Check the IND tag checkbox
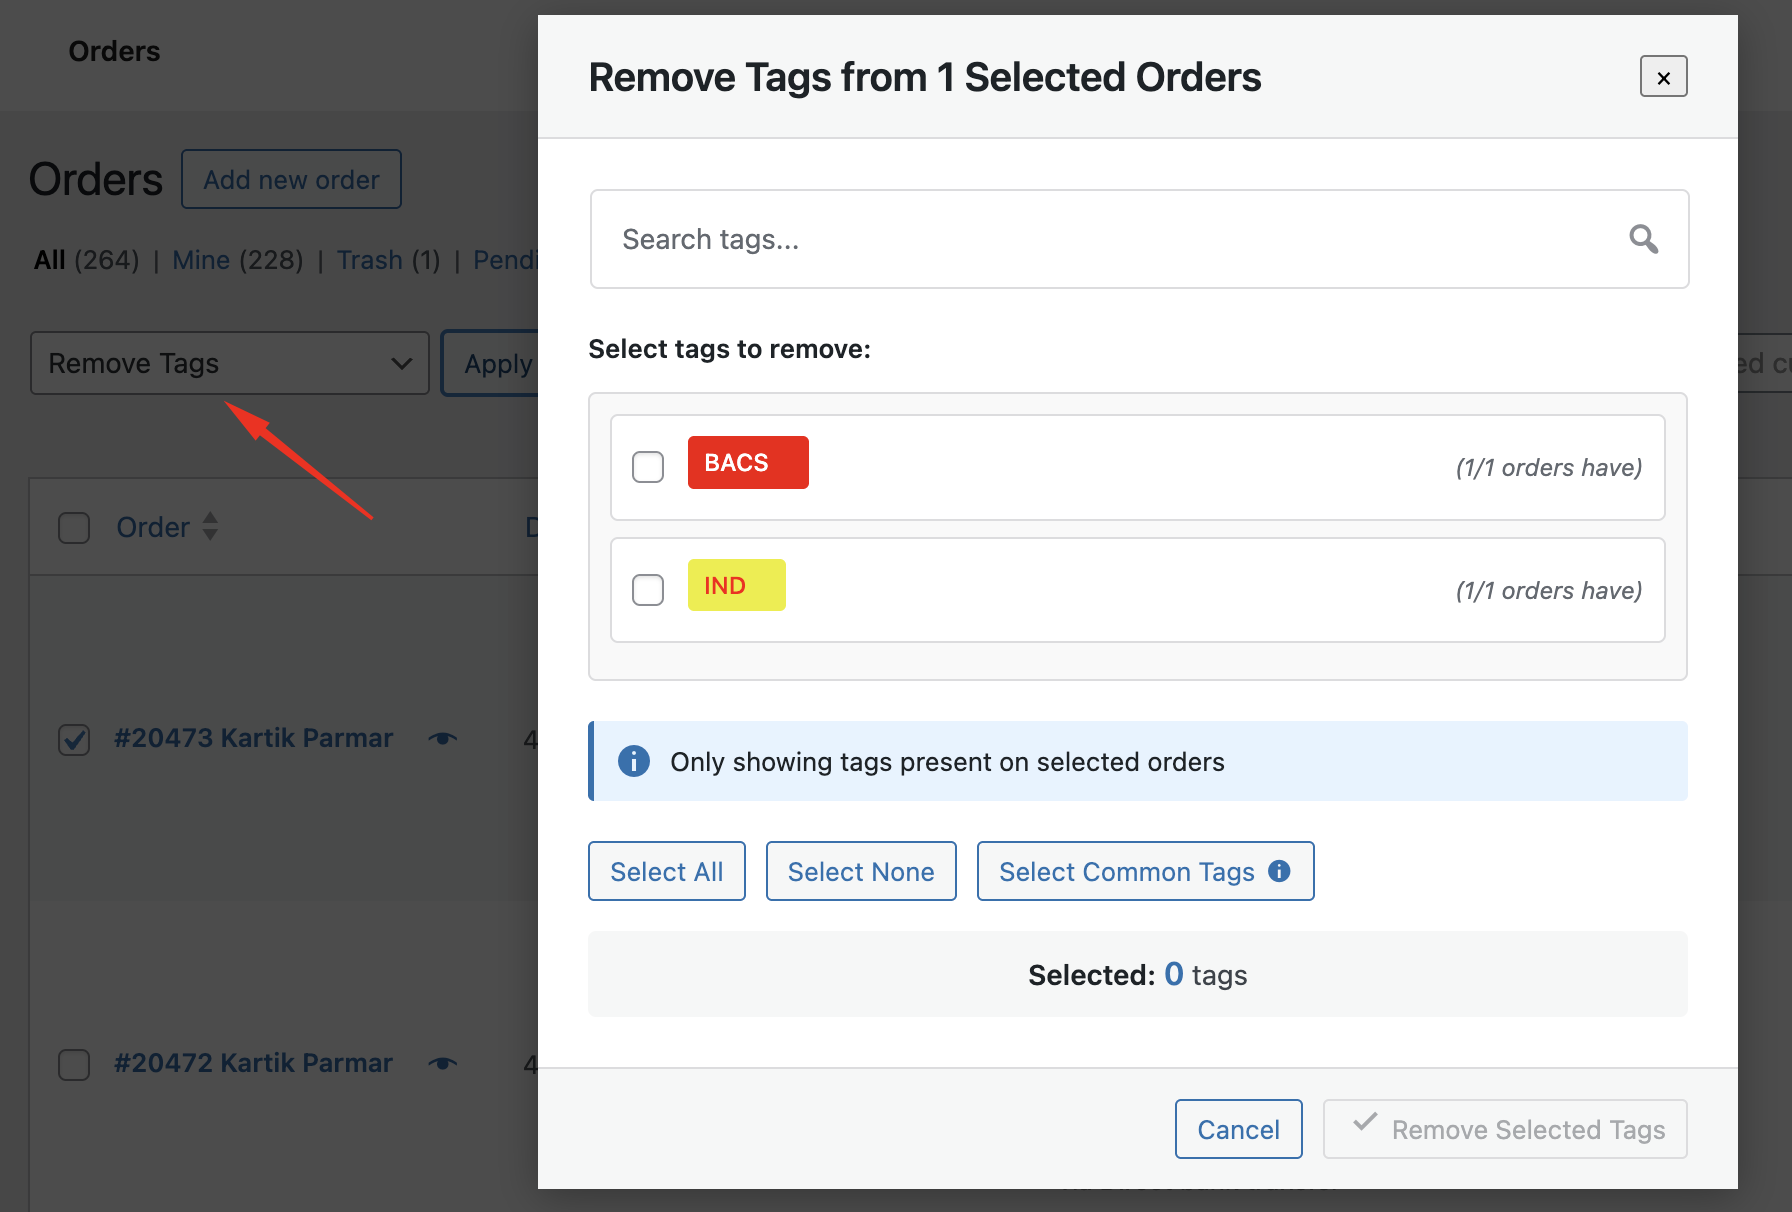Viewport: 1792px width, 1212px height. [648, 590]
